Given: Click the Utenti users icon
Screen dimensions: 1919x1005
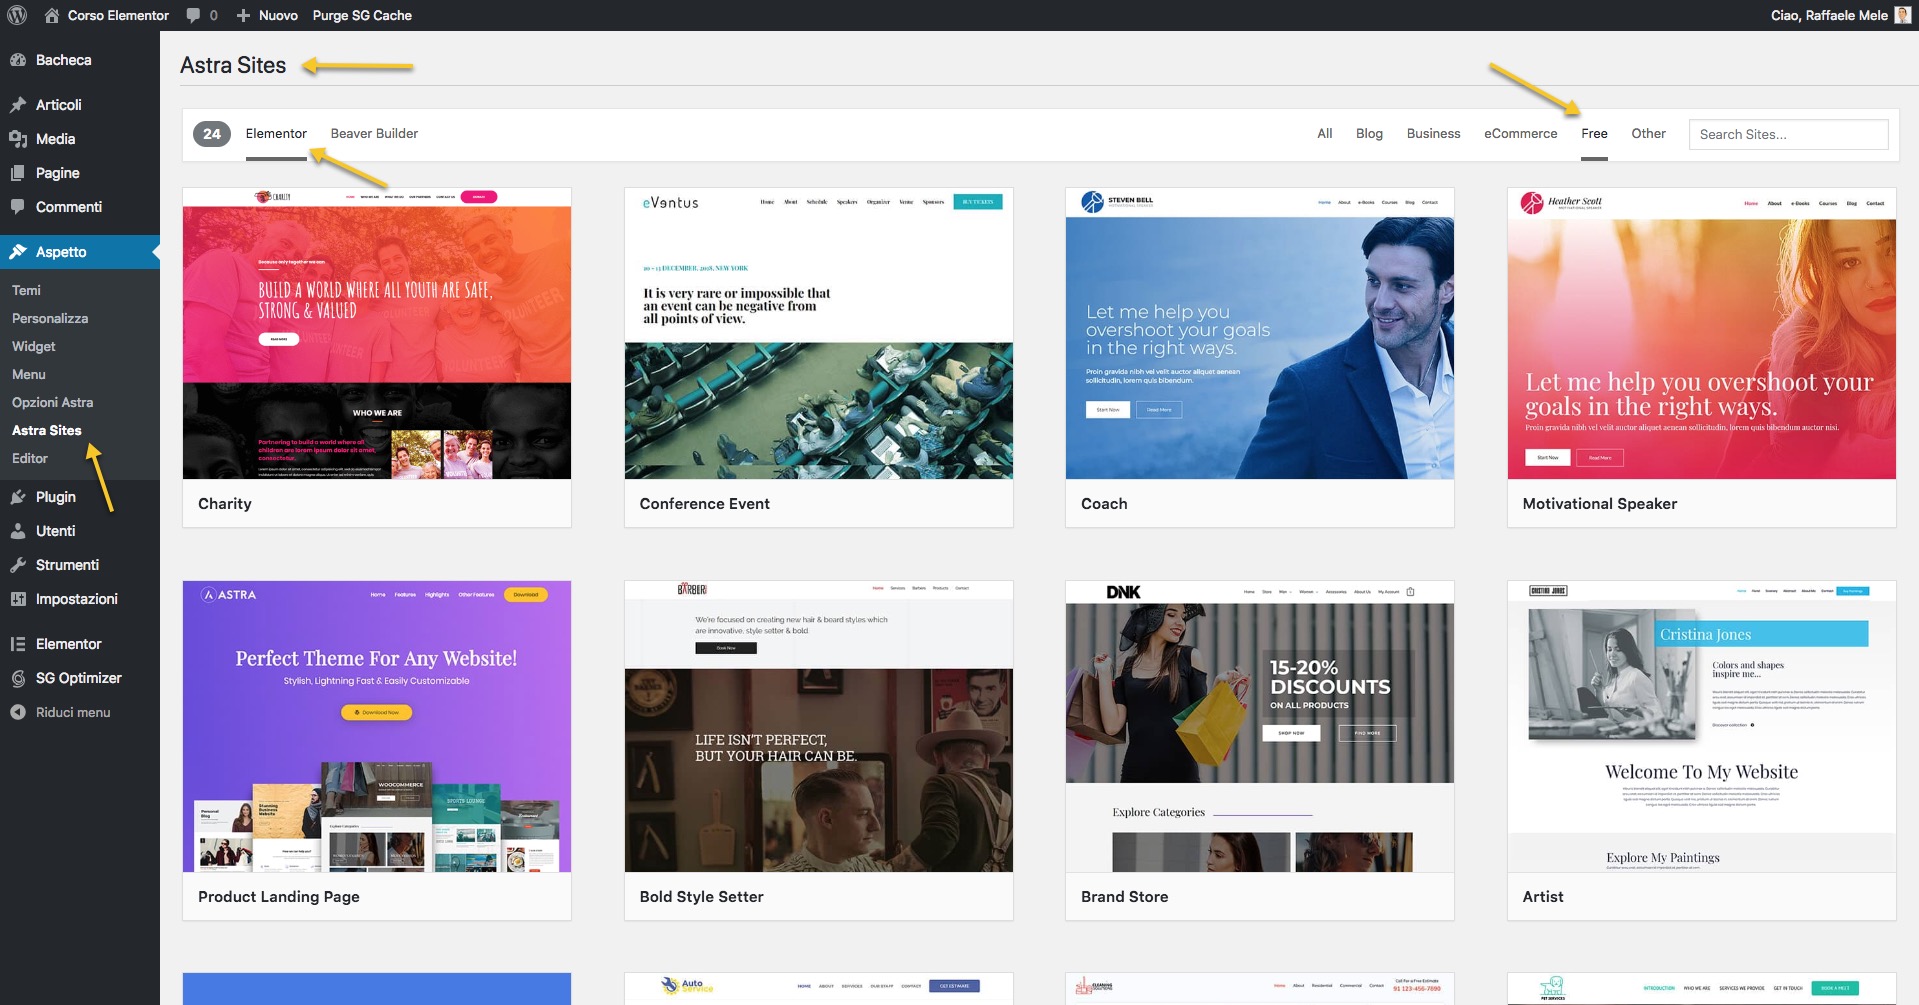Looking at the screenshot, I should tap(18, 531).
